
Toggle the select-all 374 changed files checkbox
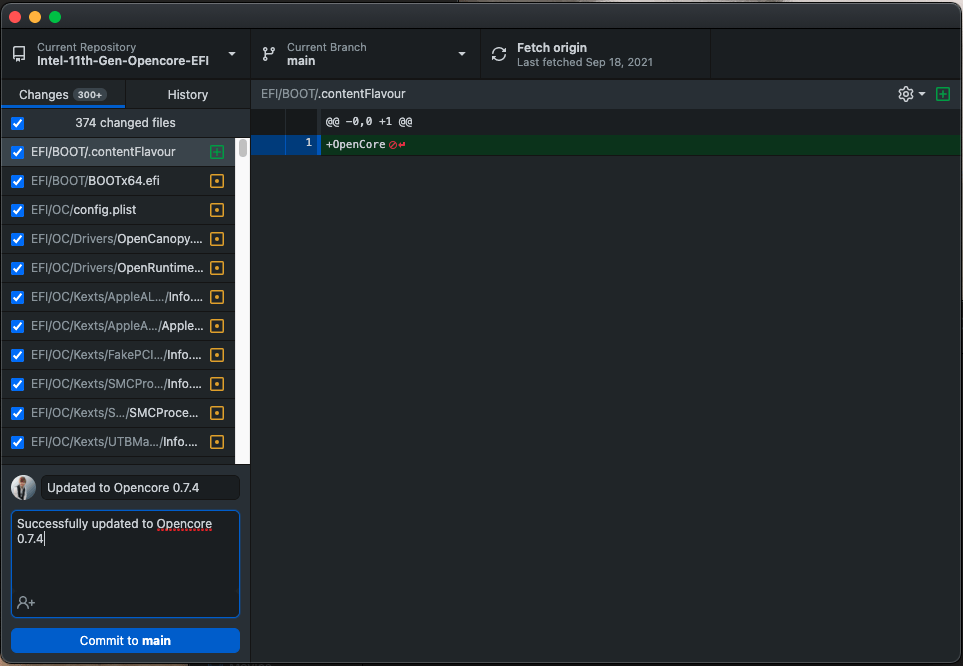(18, 123)
